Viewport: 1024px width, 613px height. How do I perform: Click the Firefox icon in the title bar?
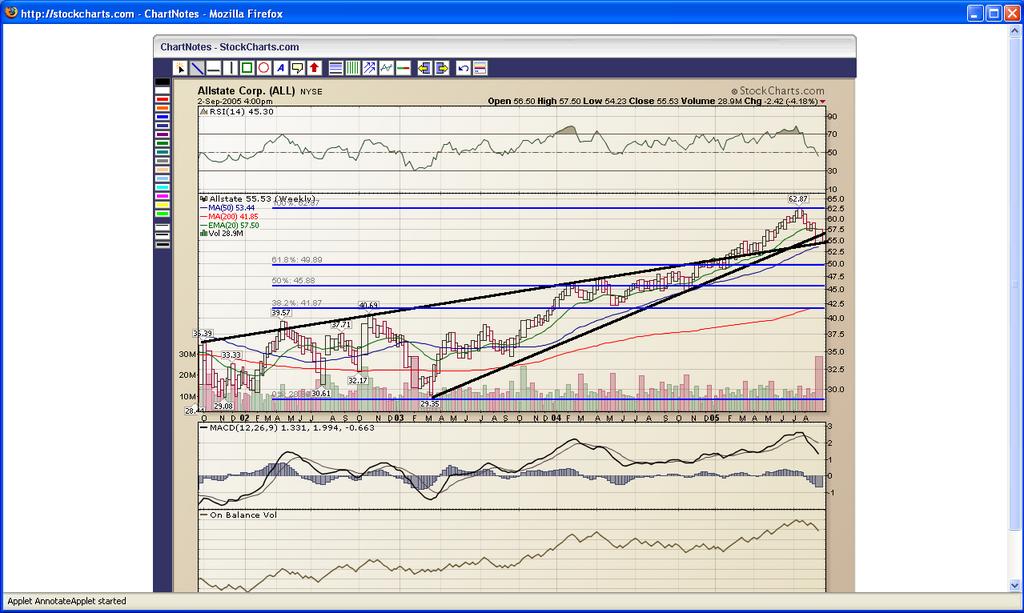click(11, 12)
